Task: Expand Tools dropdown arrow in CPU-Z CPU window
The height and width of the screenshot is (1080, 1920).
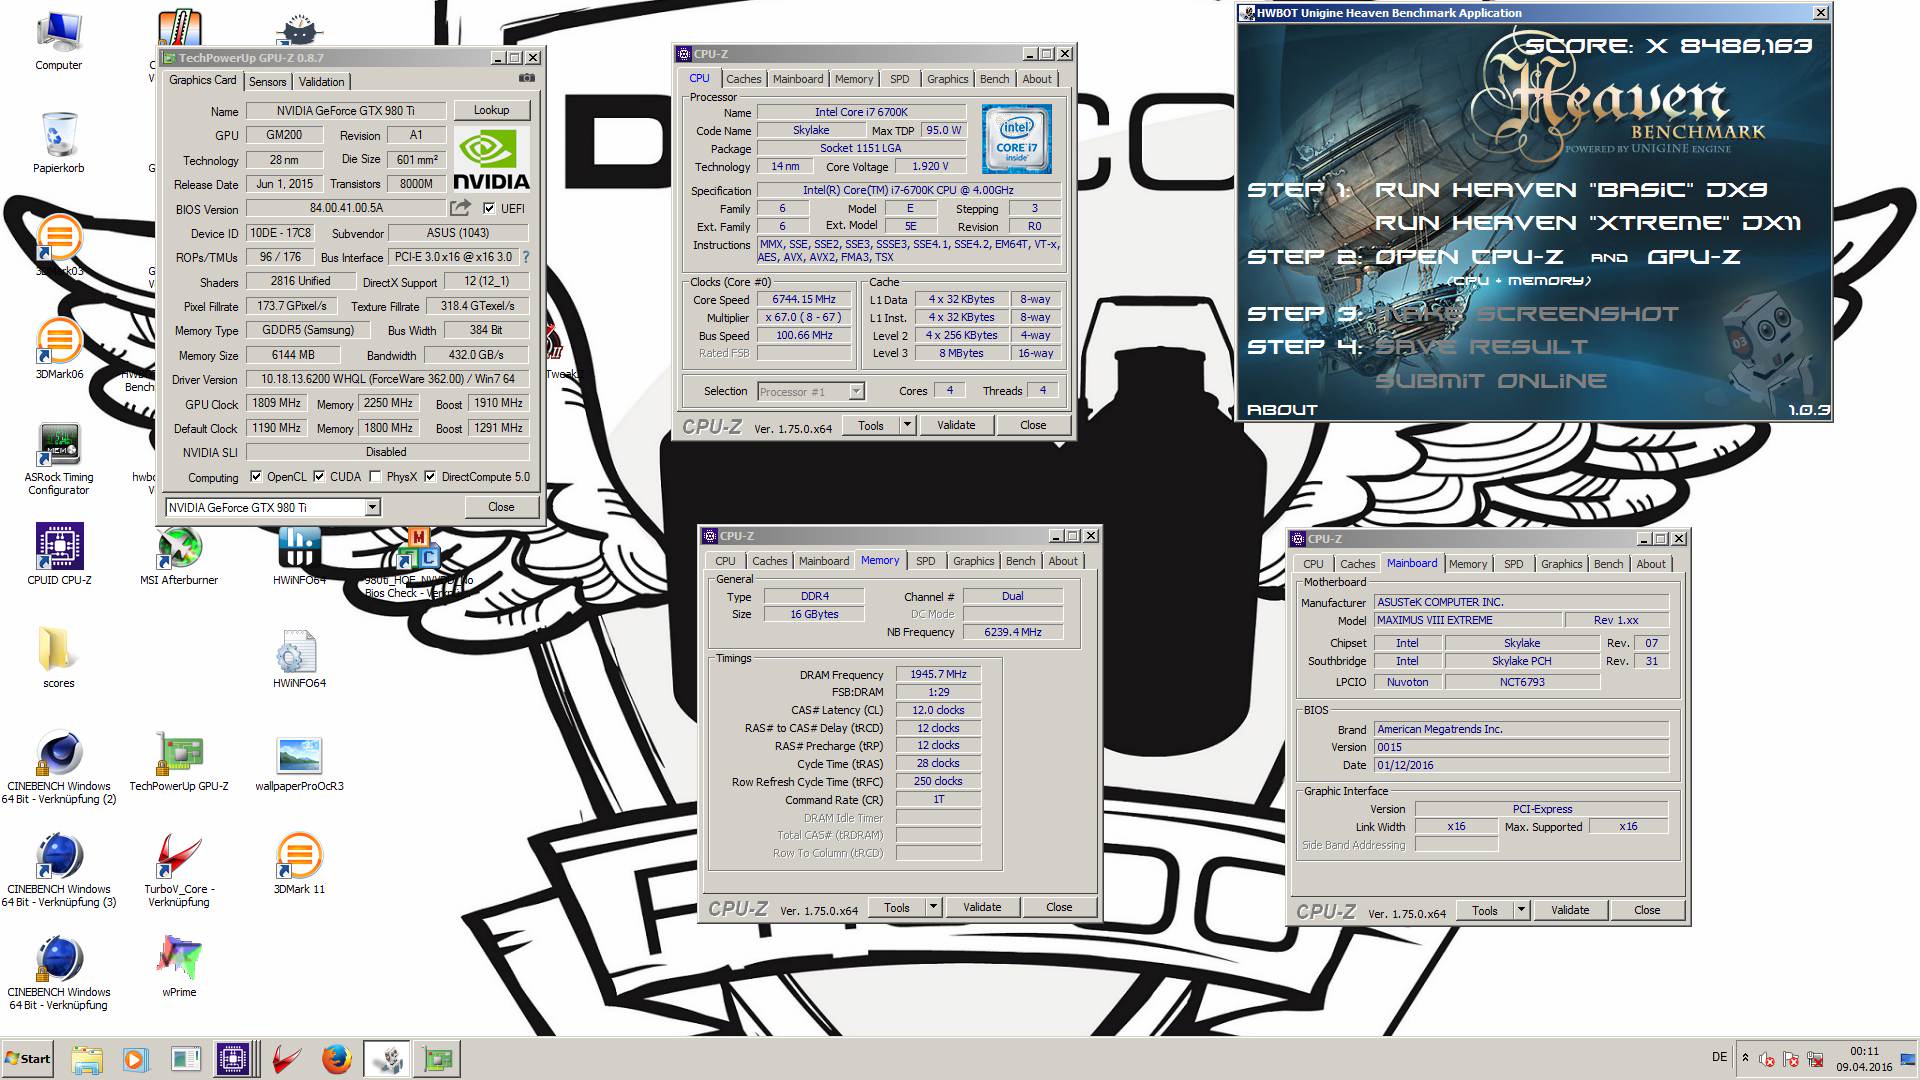Action: [907, 425]
